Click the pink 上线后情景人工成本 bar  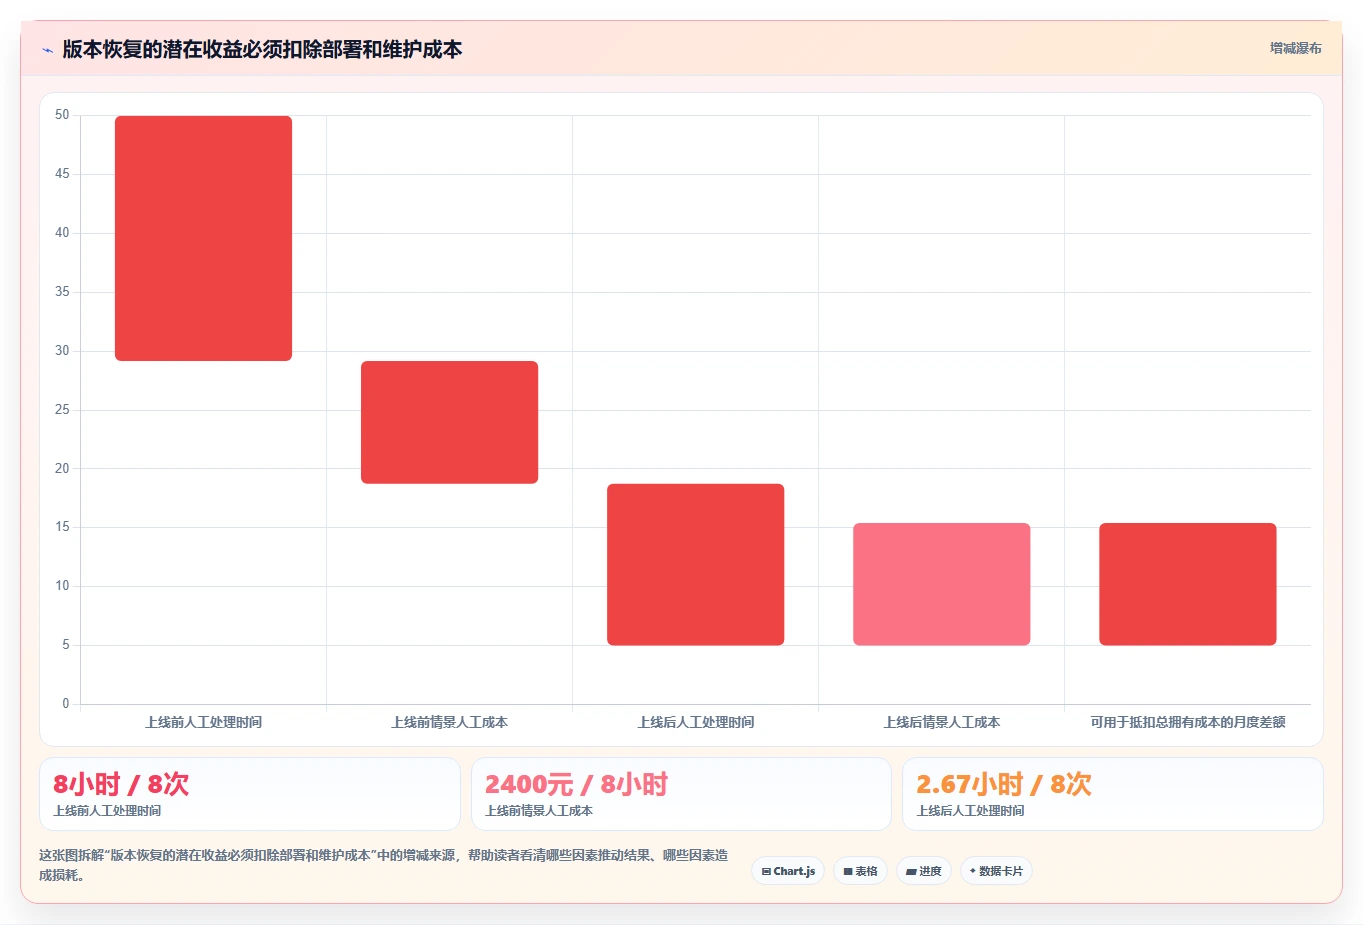pos(942,584)
